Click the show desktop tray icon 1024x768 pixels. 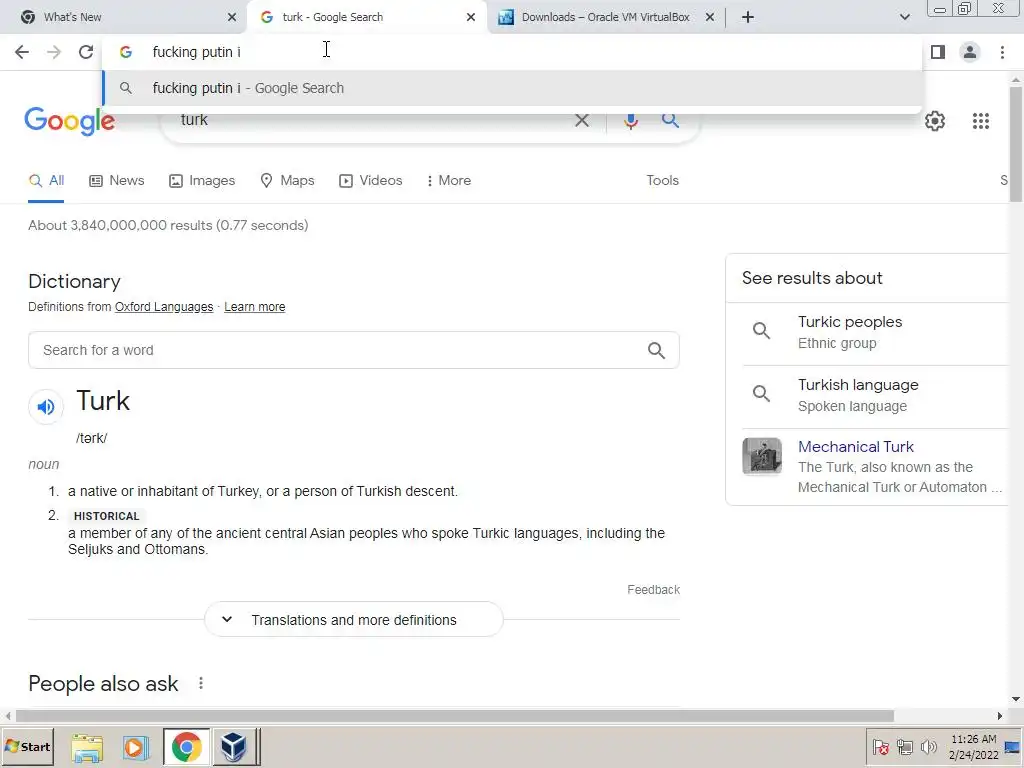click(x=1013, y=747)
